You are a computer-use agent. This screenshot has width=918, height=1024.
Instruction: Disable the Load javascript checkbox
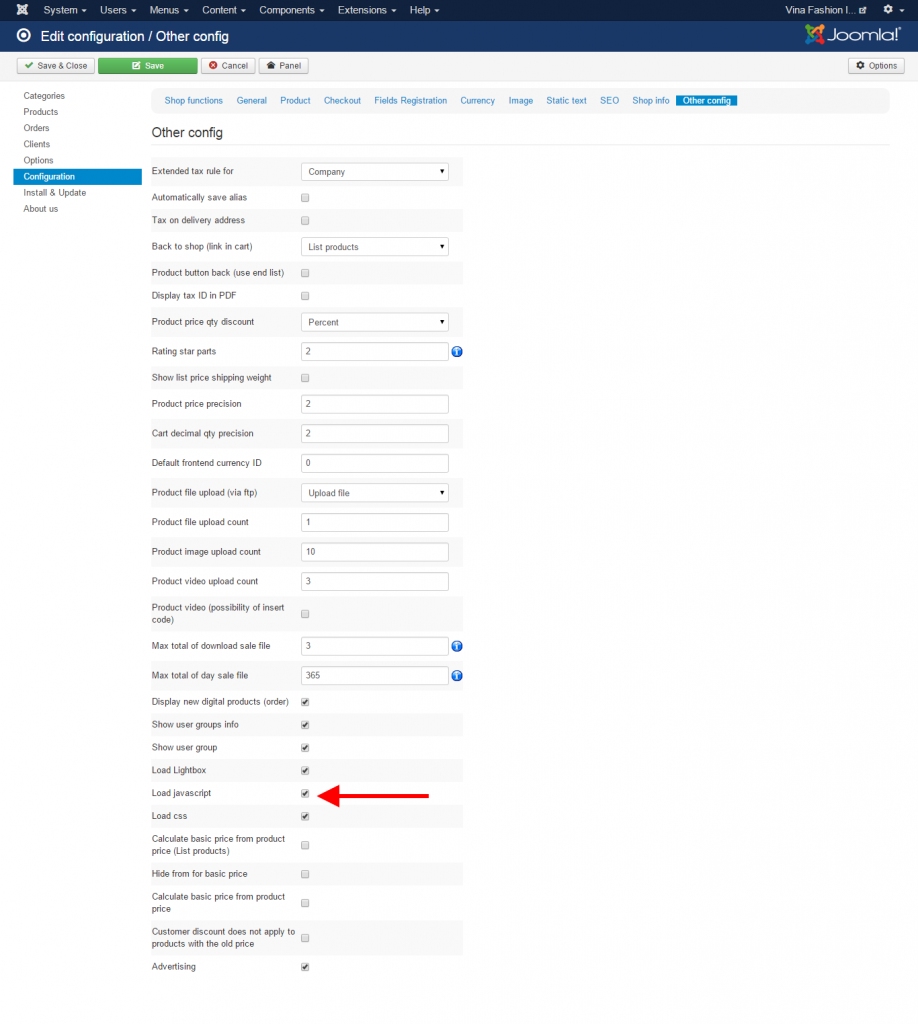(x=305, y=794)
